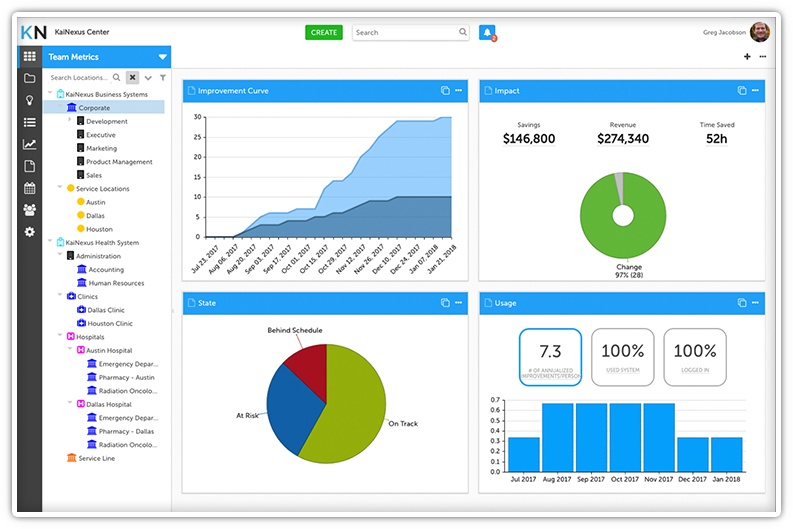Open the Team Metrics dropdown arrow
This screenshot has height=529, width=793.
coord(162,57)
